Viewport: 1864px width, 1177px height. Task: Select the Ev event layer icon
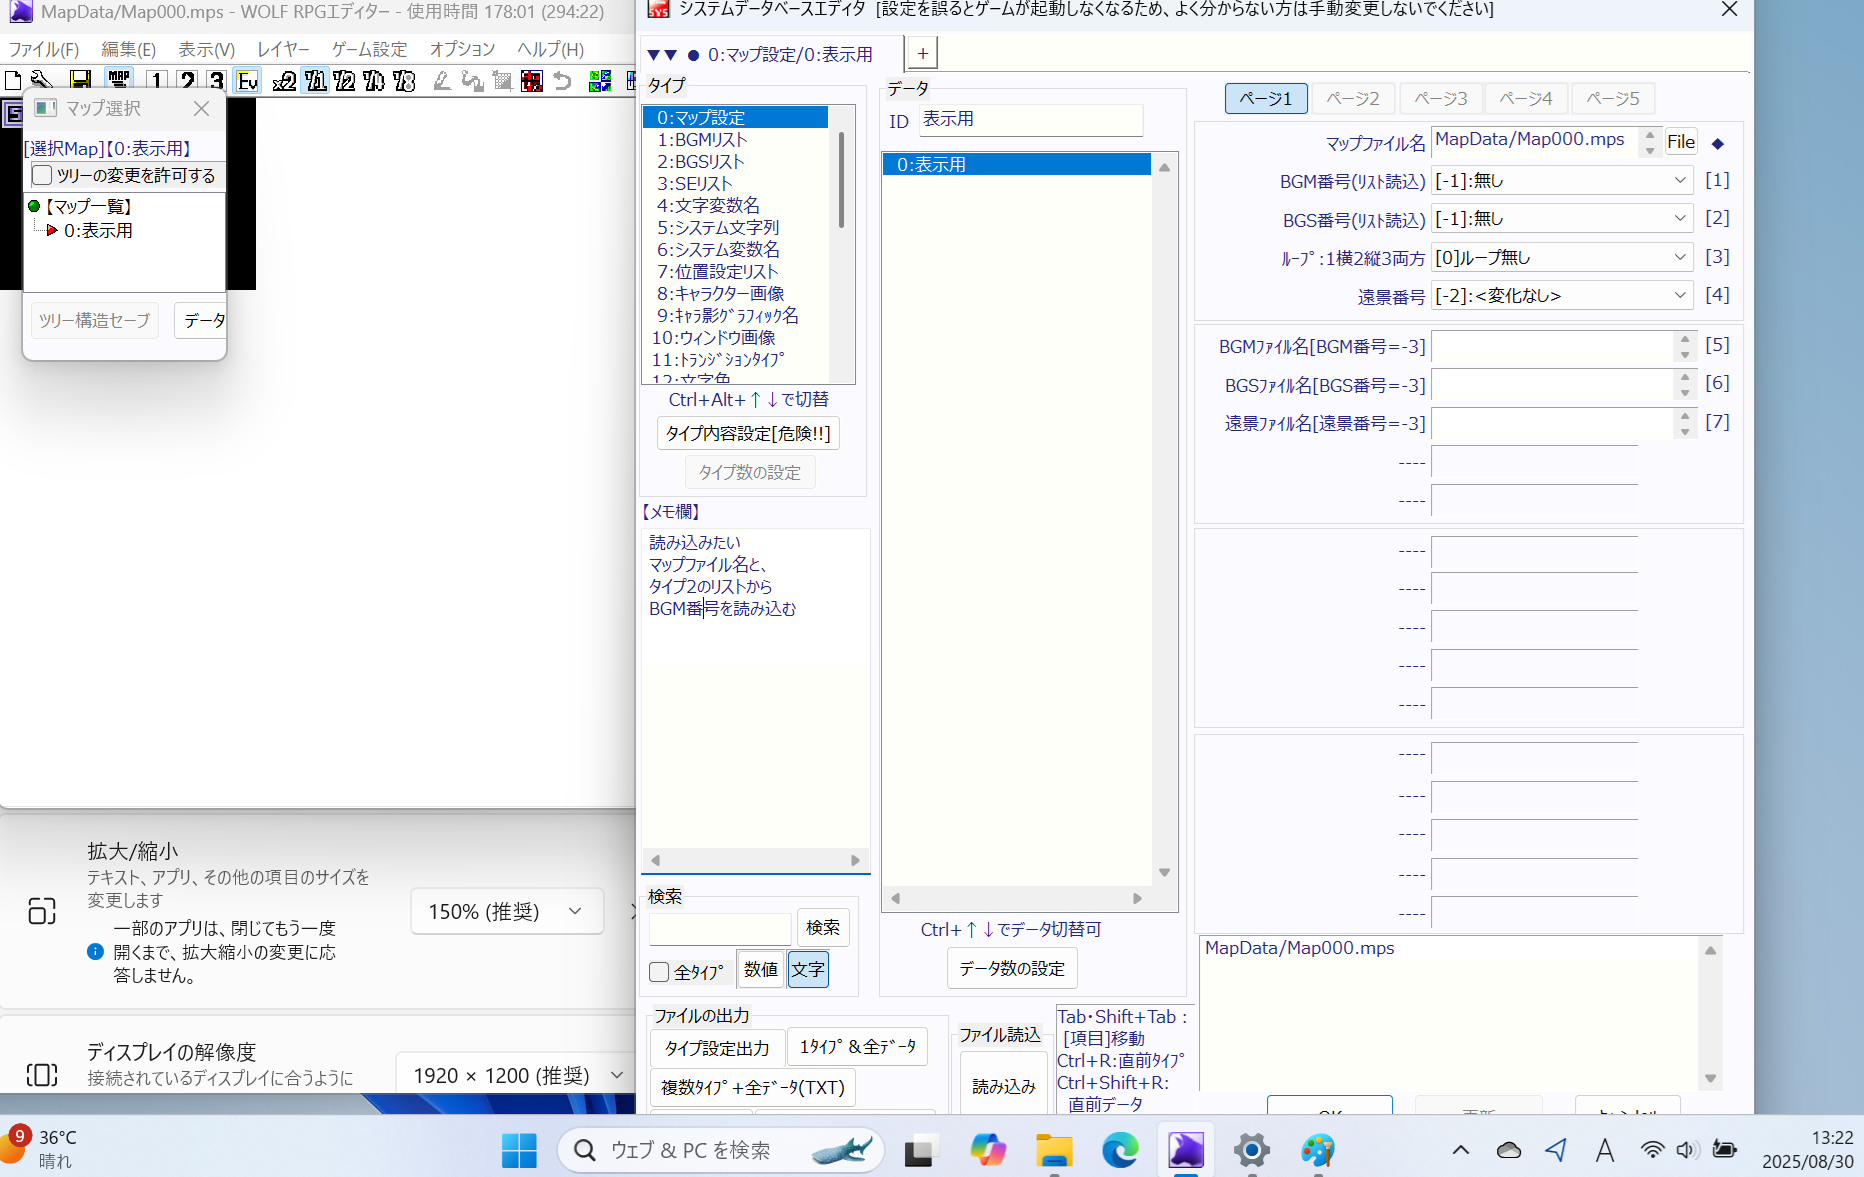tap(247, 81)
